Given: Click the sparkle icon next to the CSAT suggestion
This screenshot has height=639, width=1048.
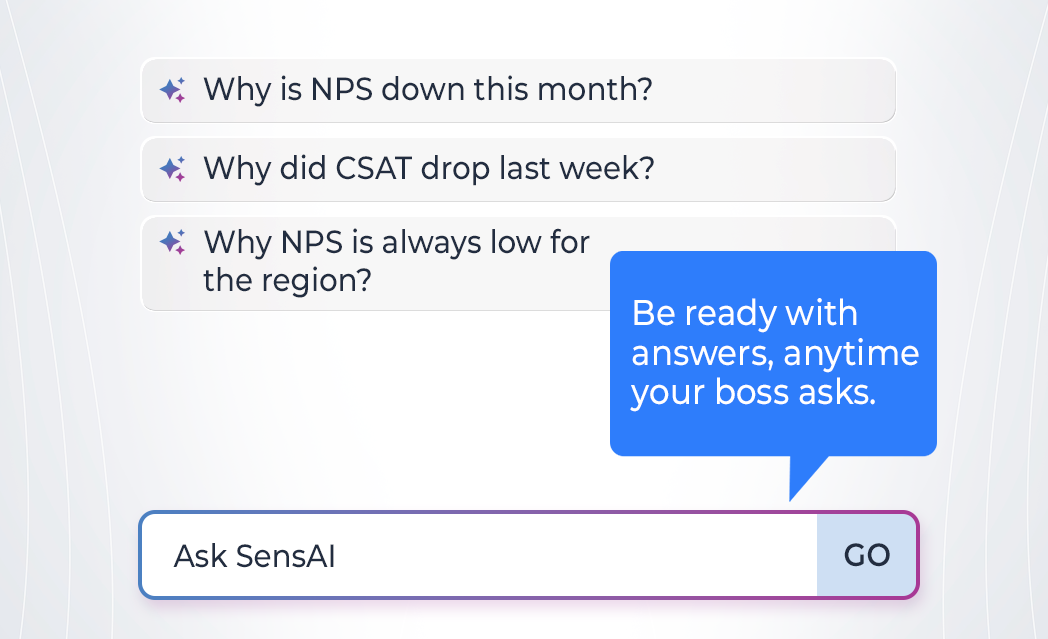Looking at the screenshot, I should (173, 169).
